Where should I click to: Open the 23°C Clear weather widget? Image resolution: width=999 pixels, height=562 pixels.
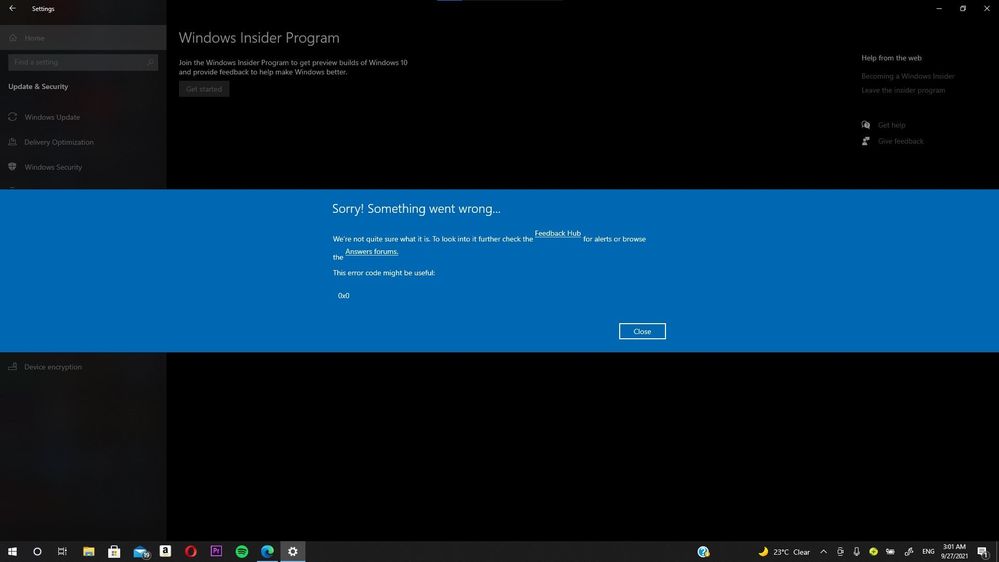click(x=784, y=552)
